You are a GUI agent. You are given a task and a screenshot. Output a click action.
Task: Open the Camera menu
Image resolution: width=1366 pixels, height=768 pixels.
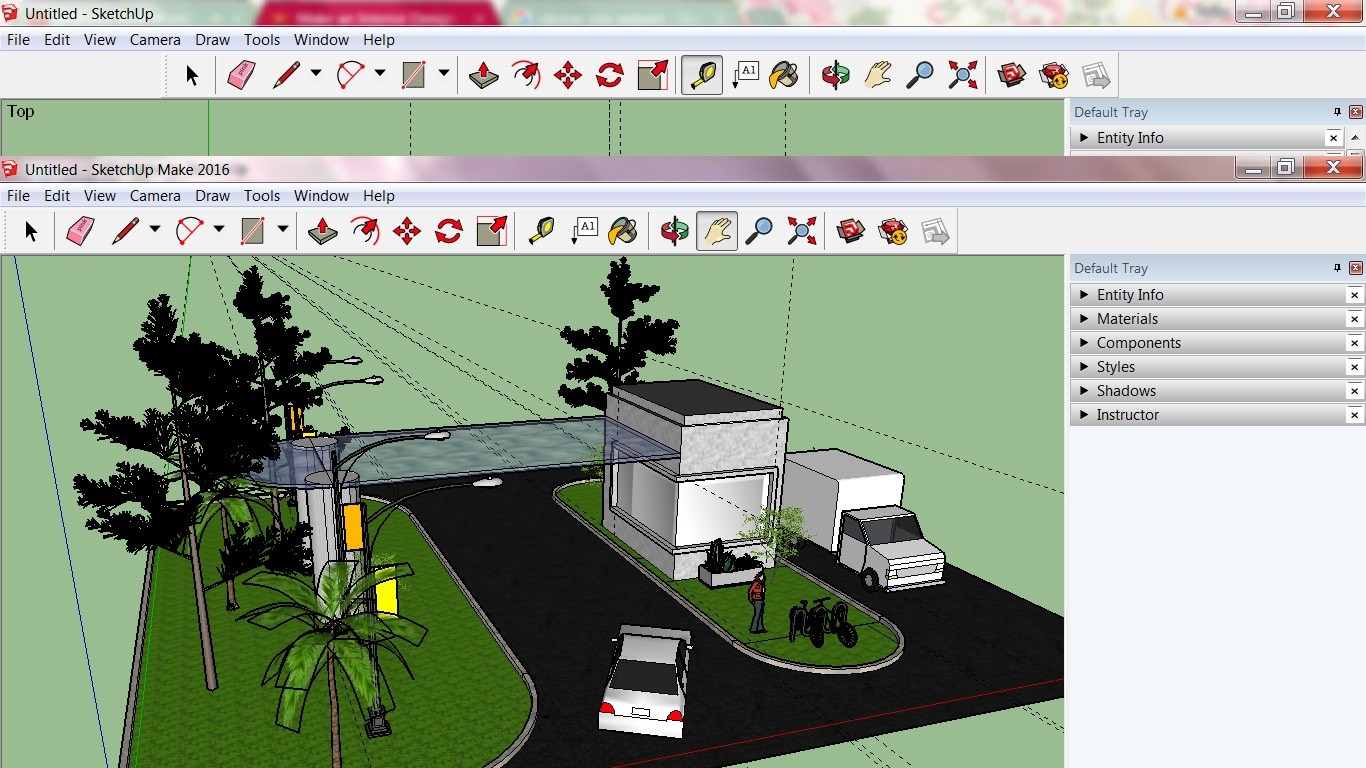pyautogui.click(x=155, y=195)
